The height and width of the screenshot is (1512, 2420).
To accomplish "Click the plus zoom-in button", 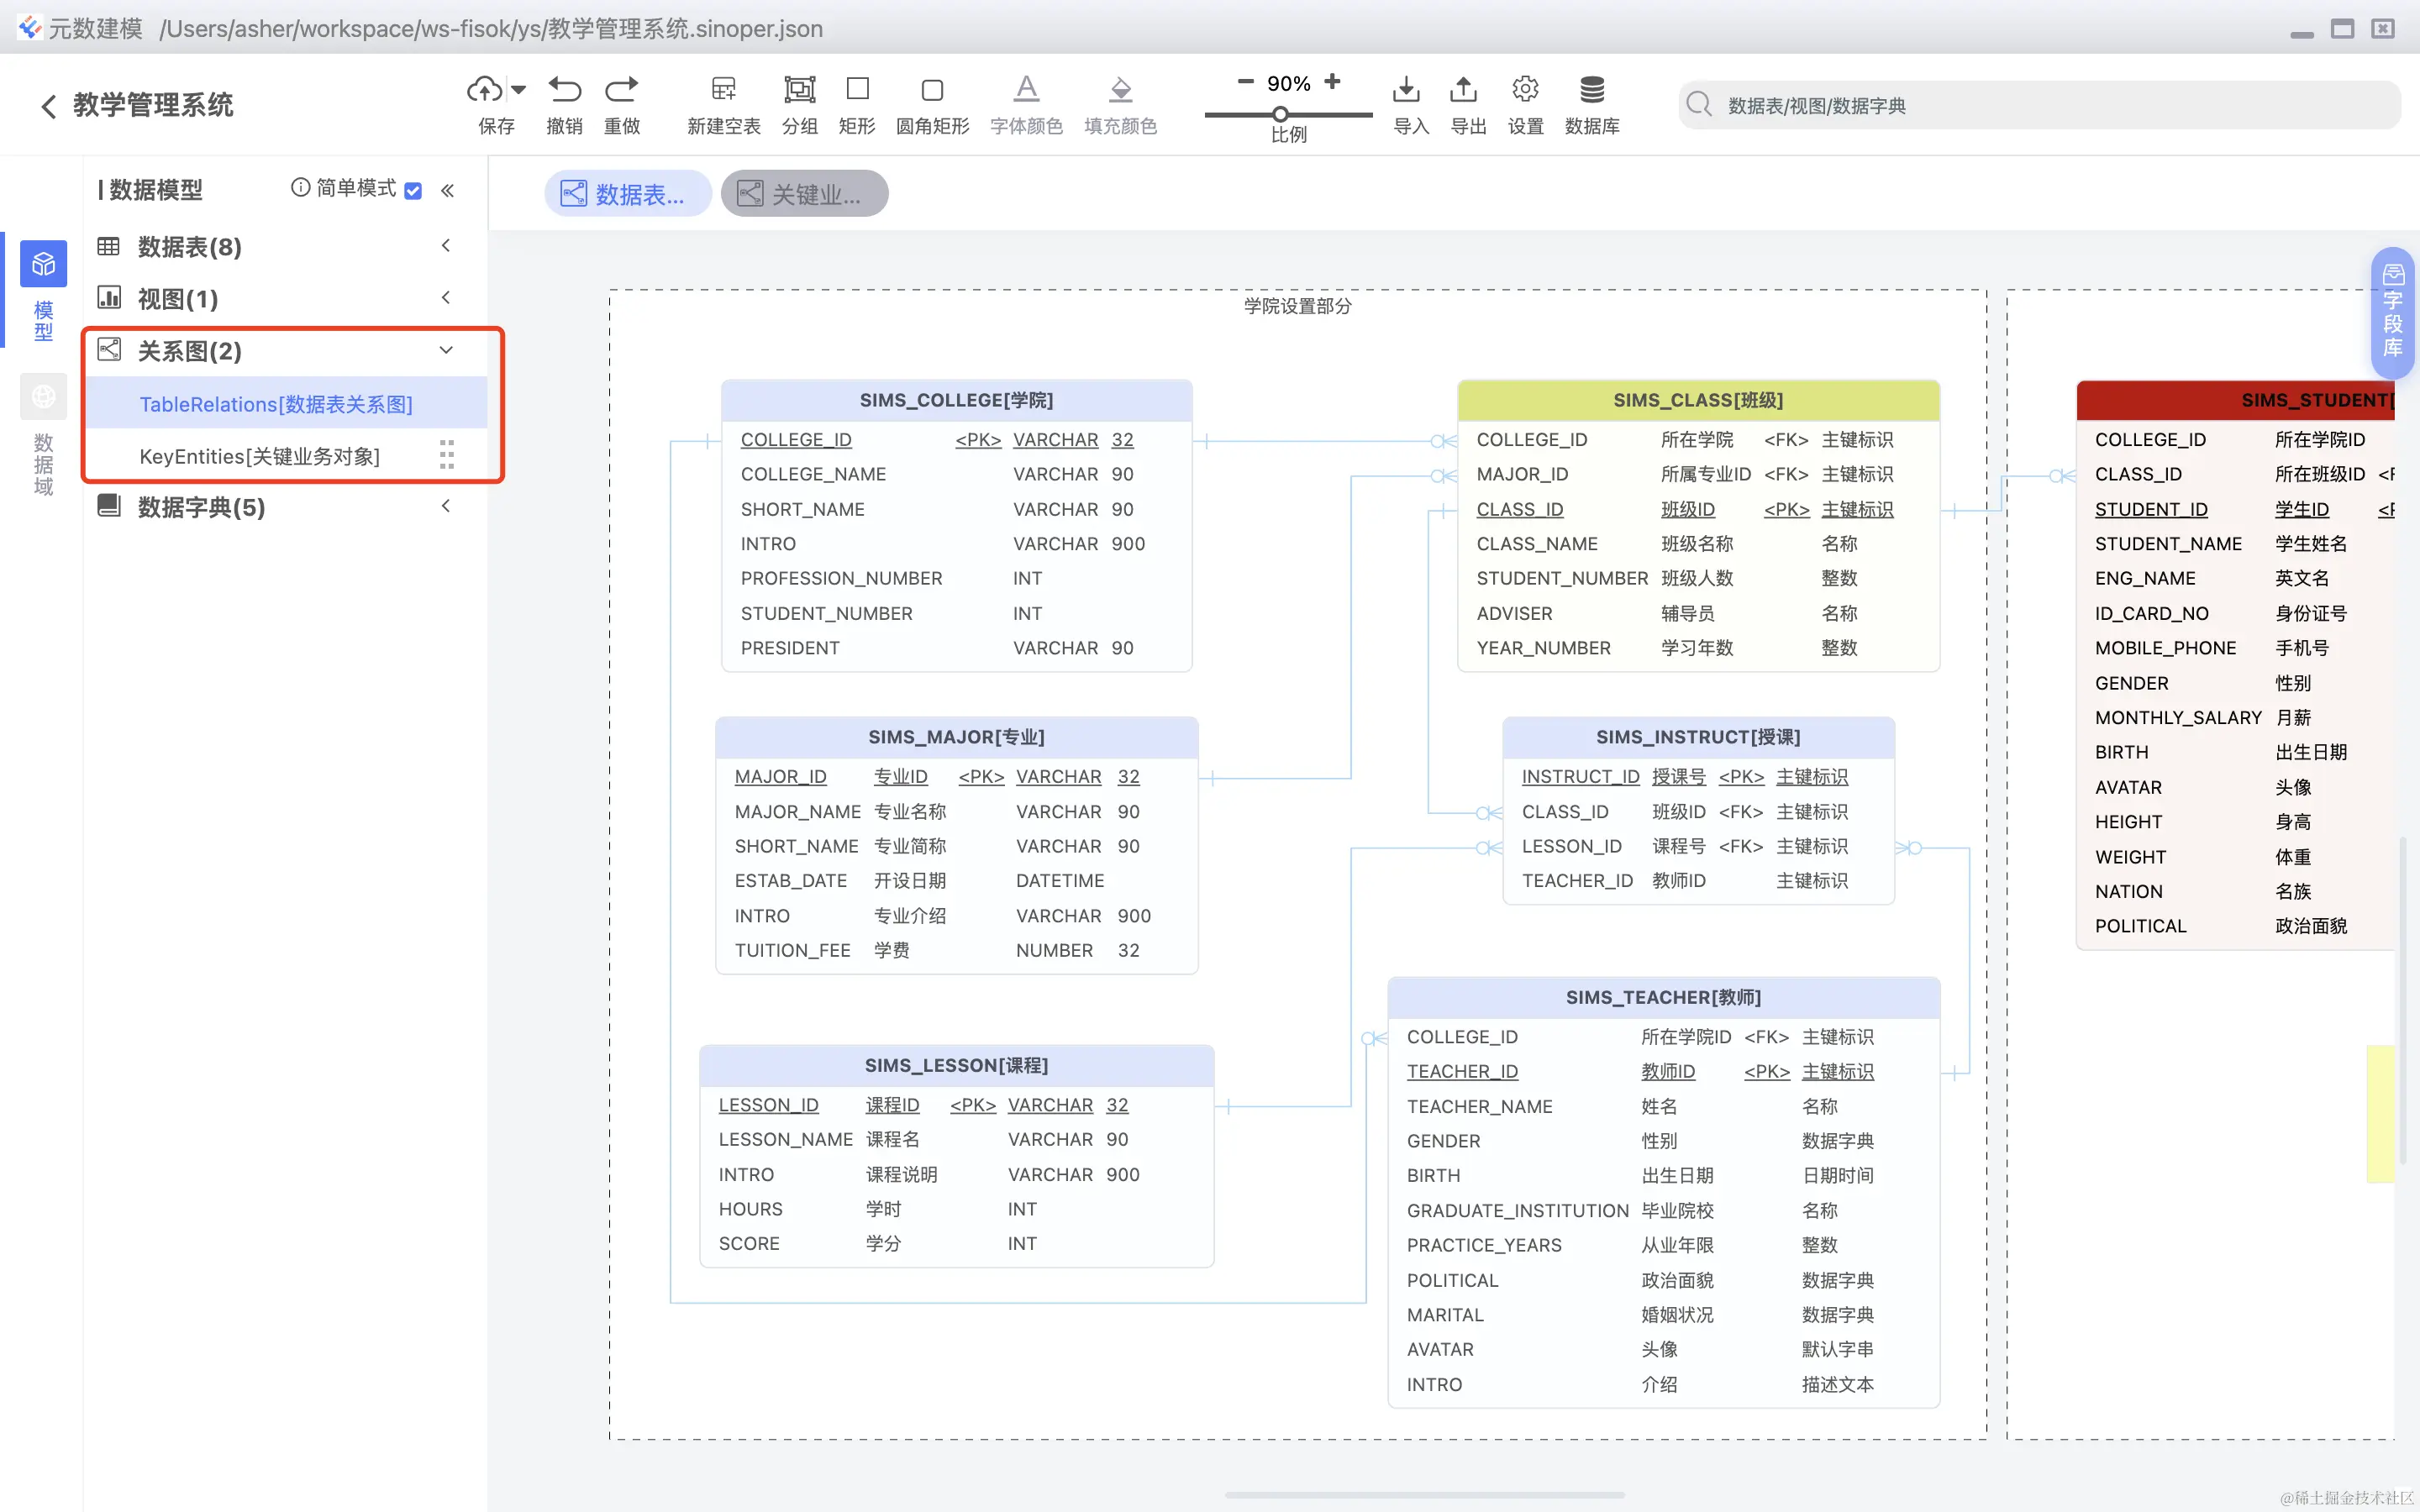I will 1332,82.
